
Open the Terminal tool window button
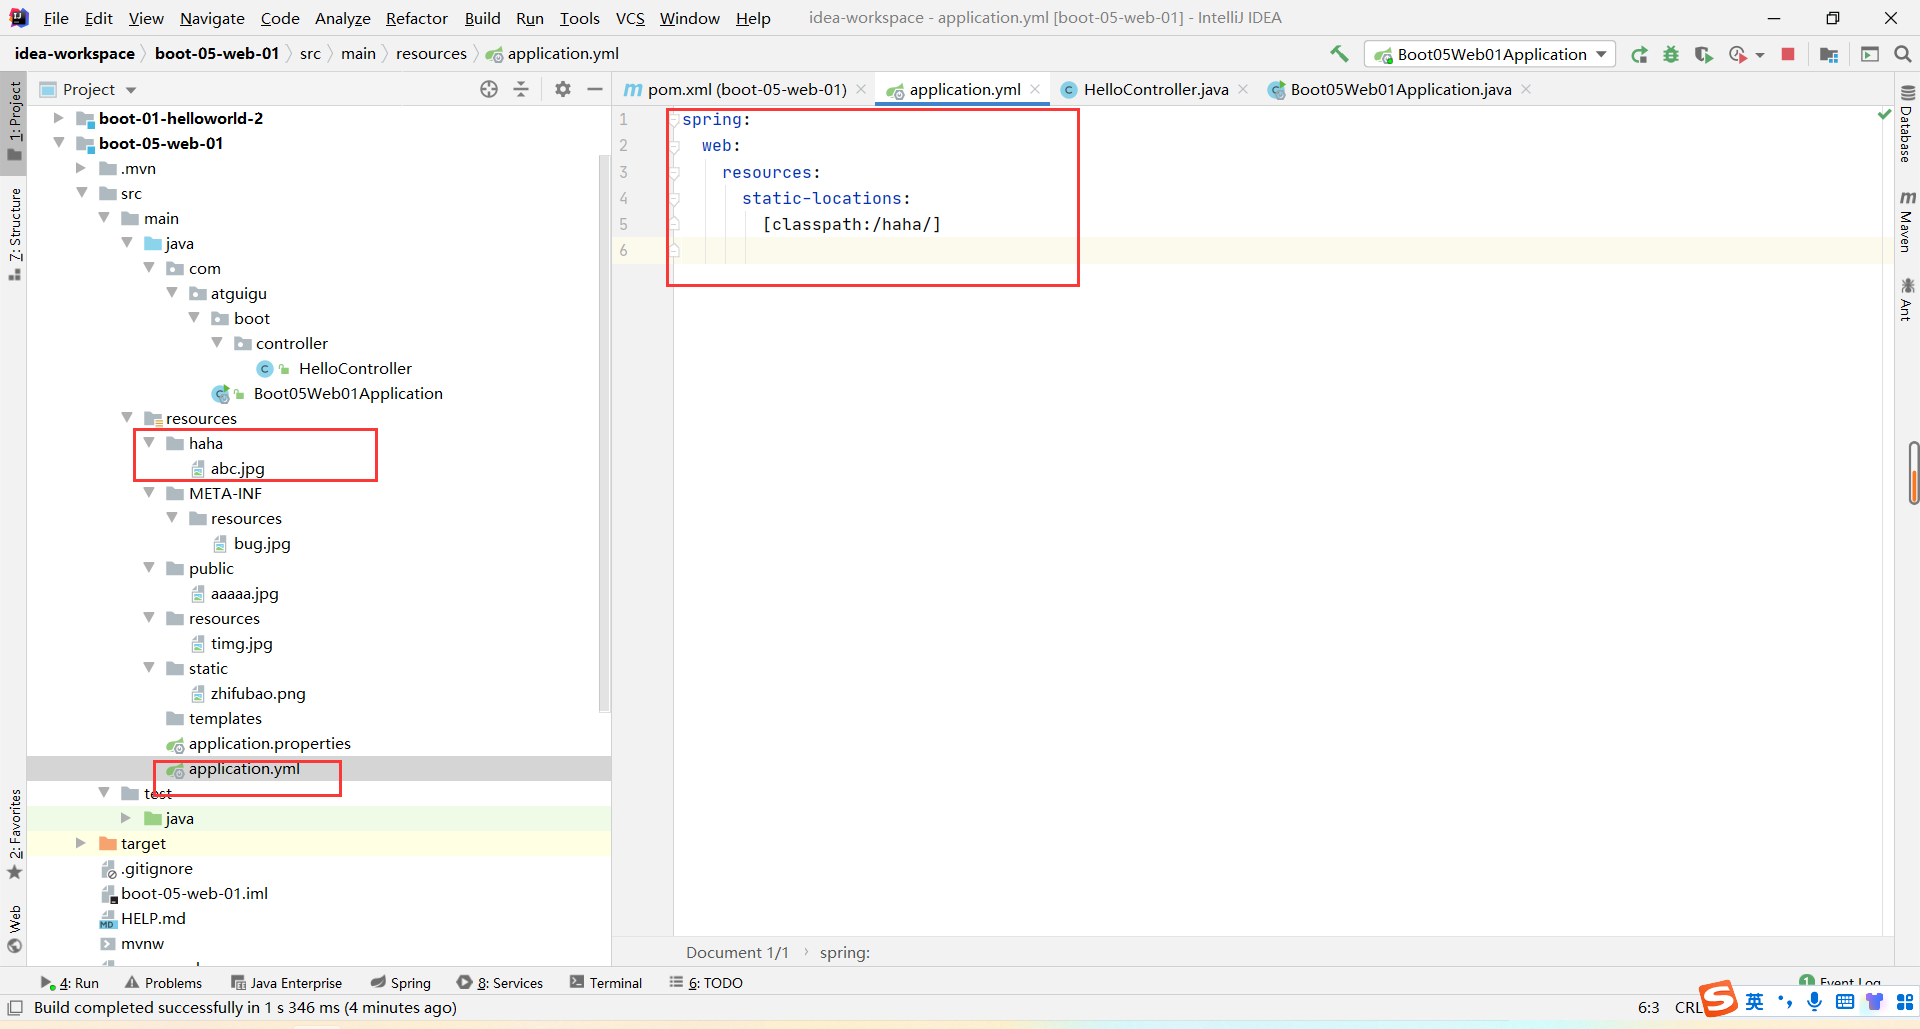click(x=606, y=982)
